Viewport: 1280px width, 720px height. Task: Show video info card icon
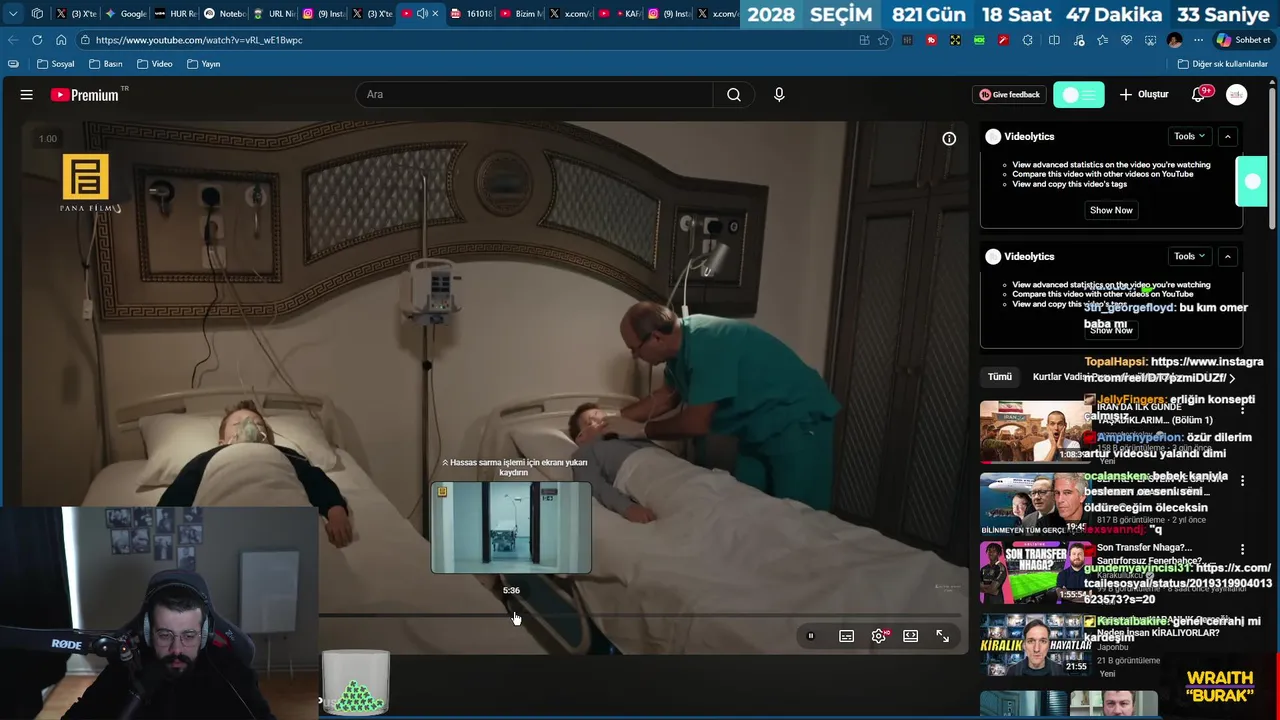click(x=949, y=139)
